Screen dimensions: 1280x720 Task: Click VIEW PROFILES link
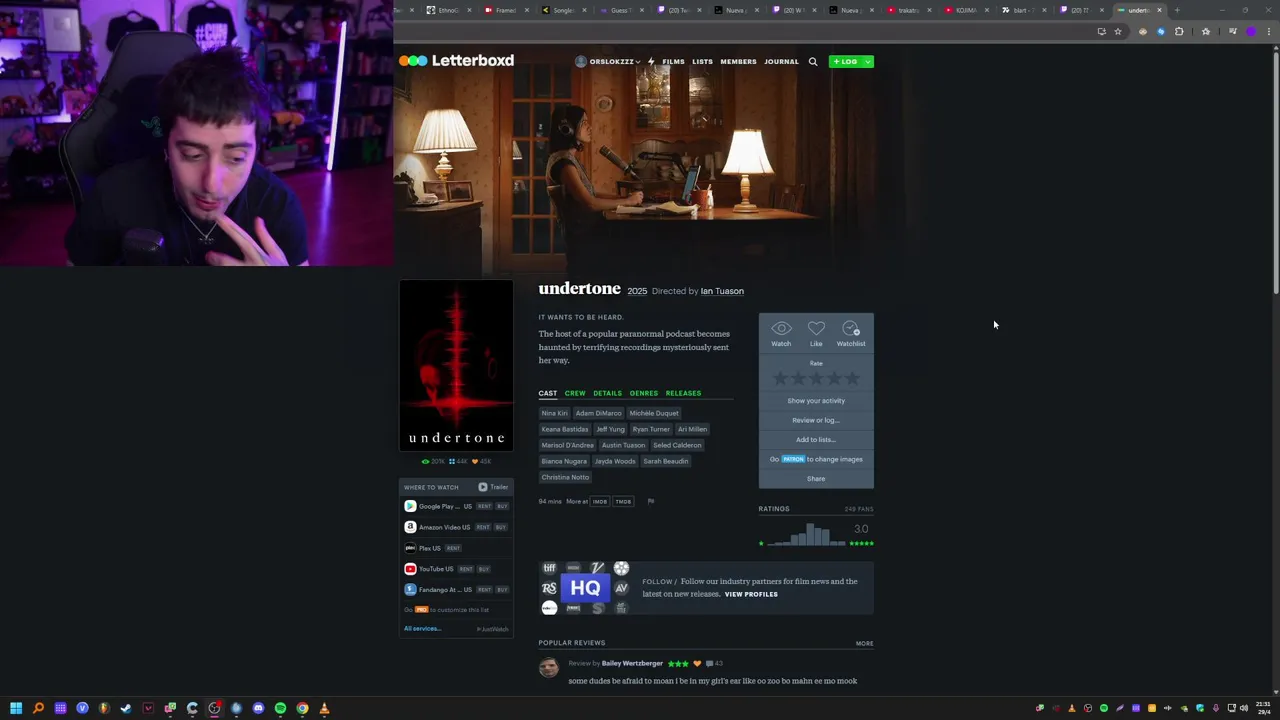(x=751, y=594)
